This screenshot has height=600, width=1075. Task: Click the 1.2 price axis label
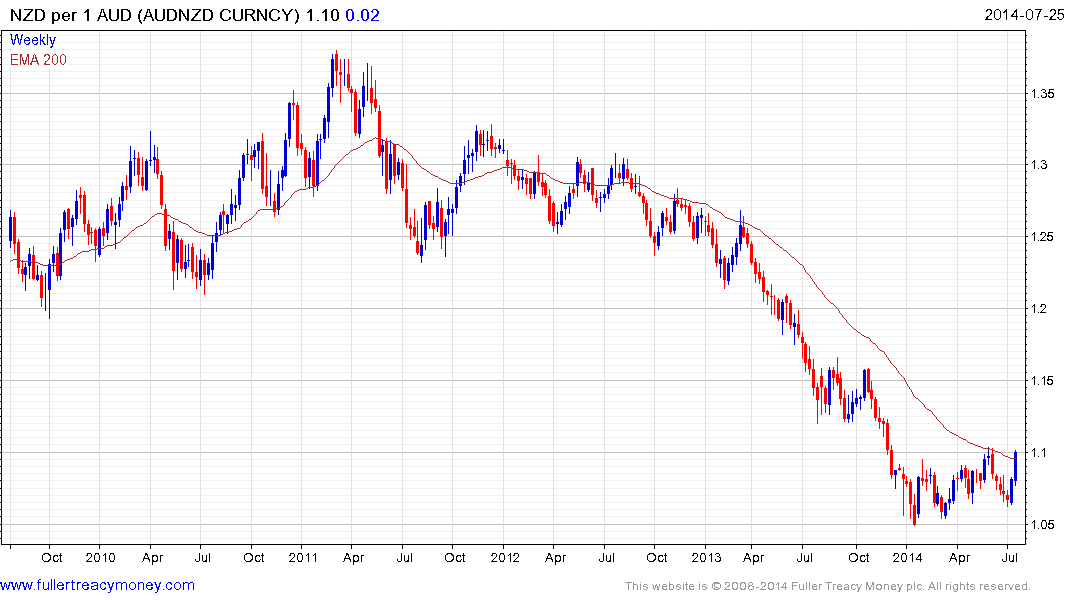click(x=1039, y=309)
